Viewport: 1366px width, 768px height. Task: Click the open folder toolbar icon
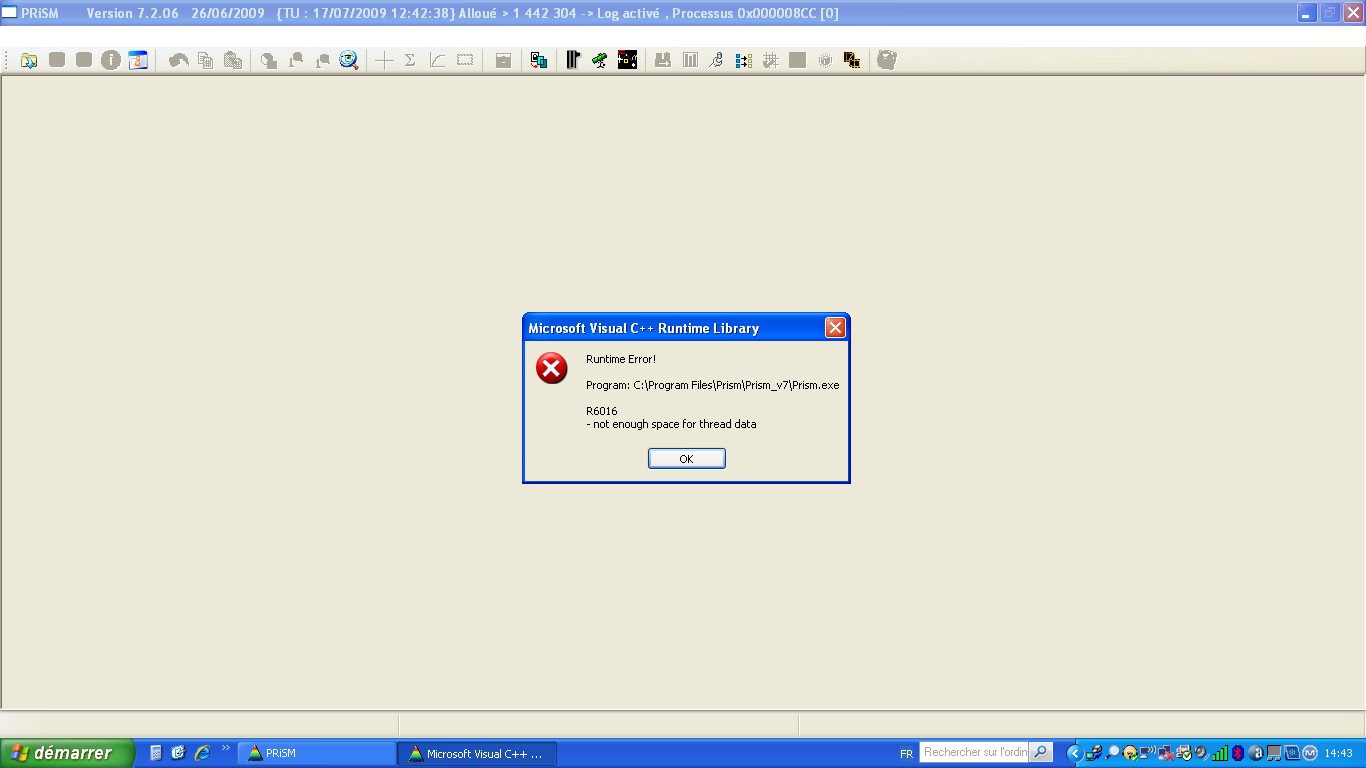point(29,60)
